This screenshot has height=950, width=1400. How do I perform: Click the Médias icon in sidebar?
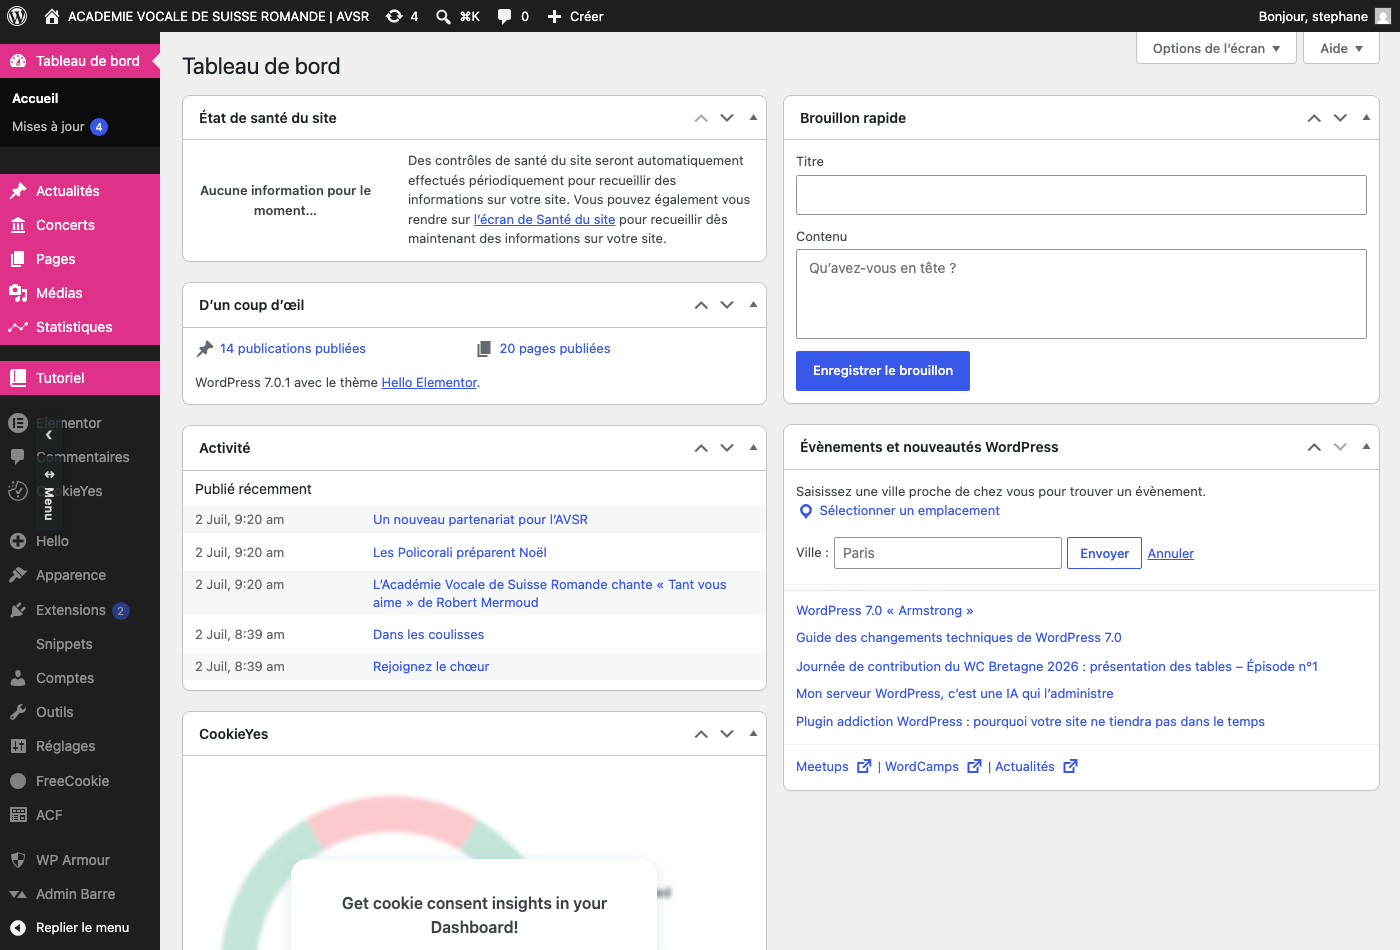click(18, 293)
